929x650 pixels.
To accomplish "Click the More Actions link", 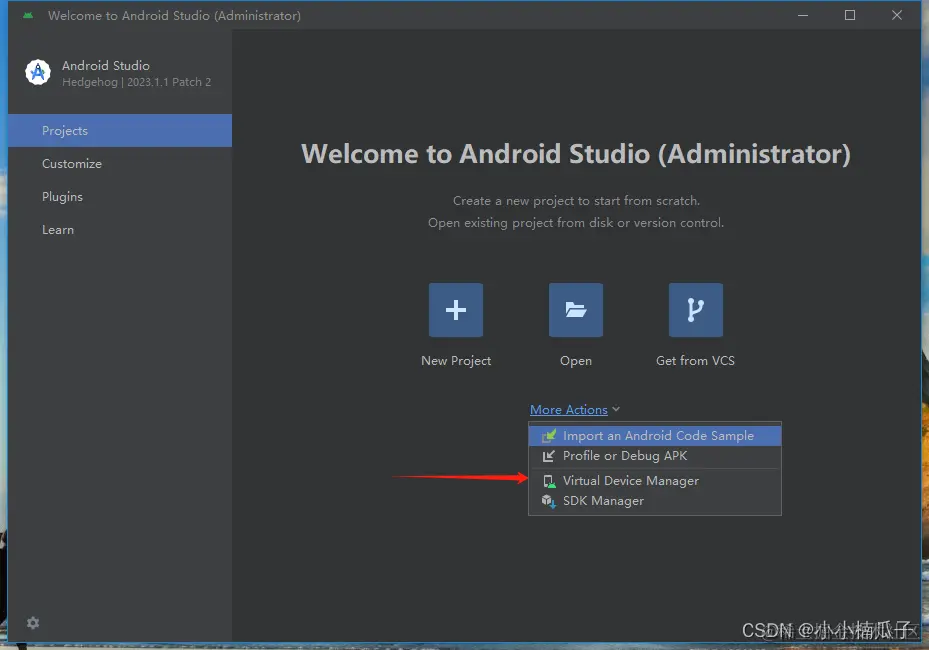I will pyautogui.click(x=569, y=409).
